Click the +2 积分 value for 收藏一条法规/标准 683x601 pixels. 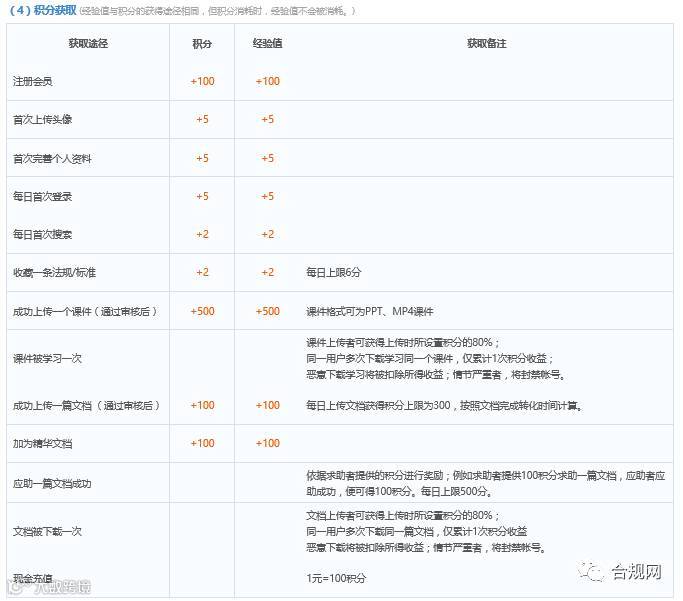coord(202,273)
